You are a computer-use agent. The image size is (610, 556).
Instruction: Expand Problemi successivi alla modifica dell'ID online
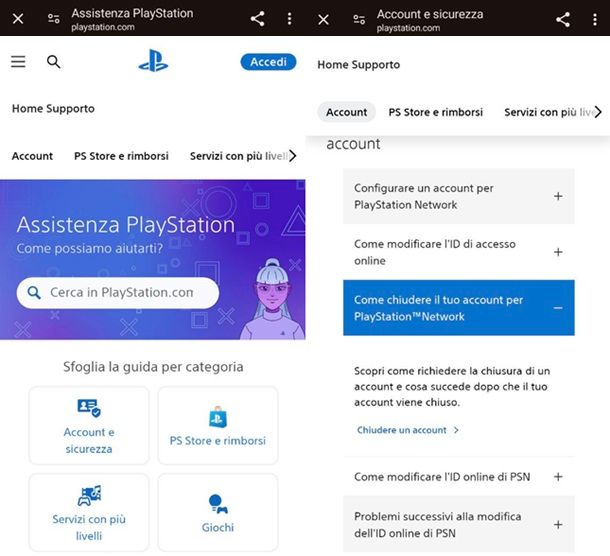(x=459, y=524)
